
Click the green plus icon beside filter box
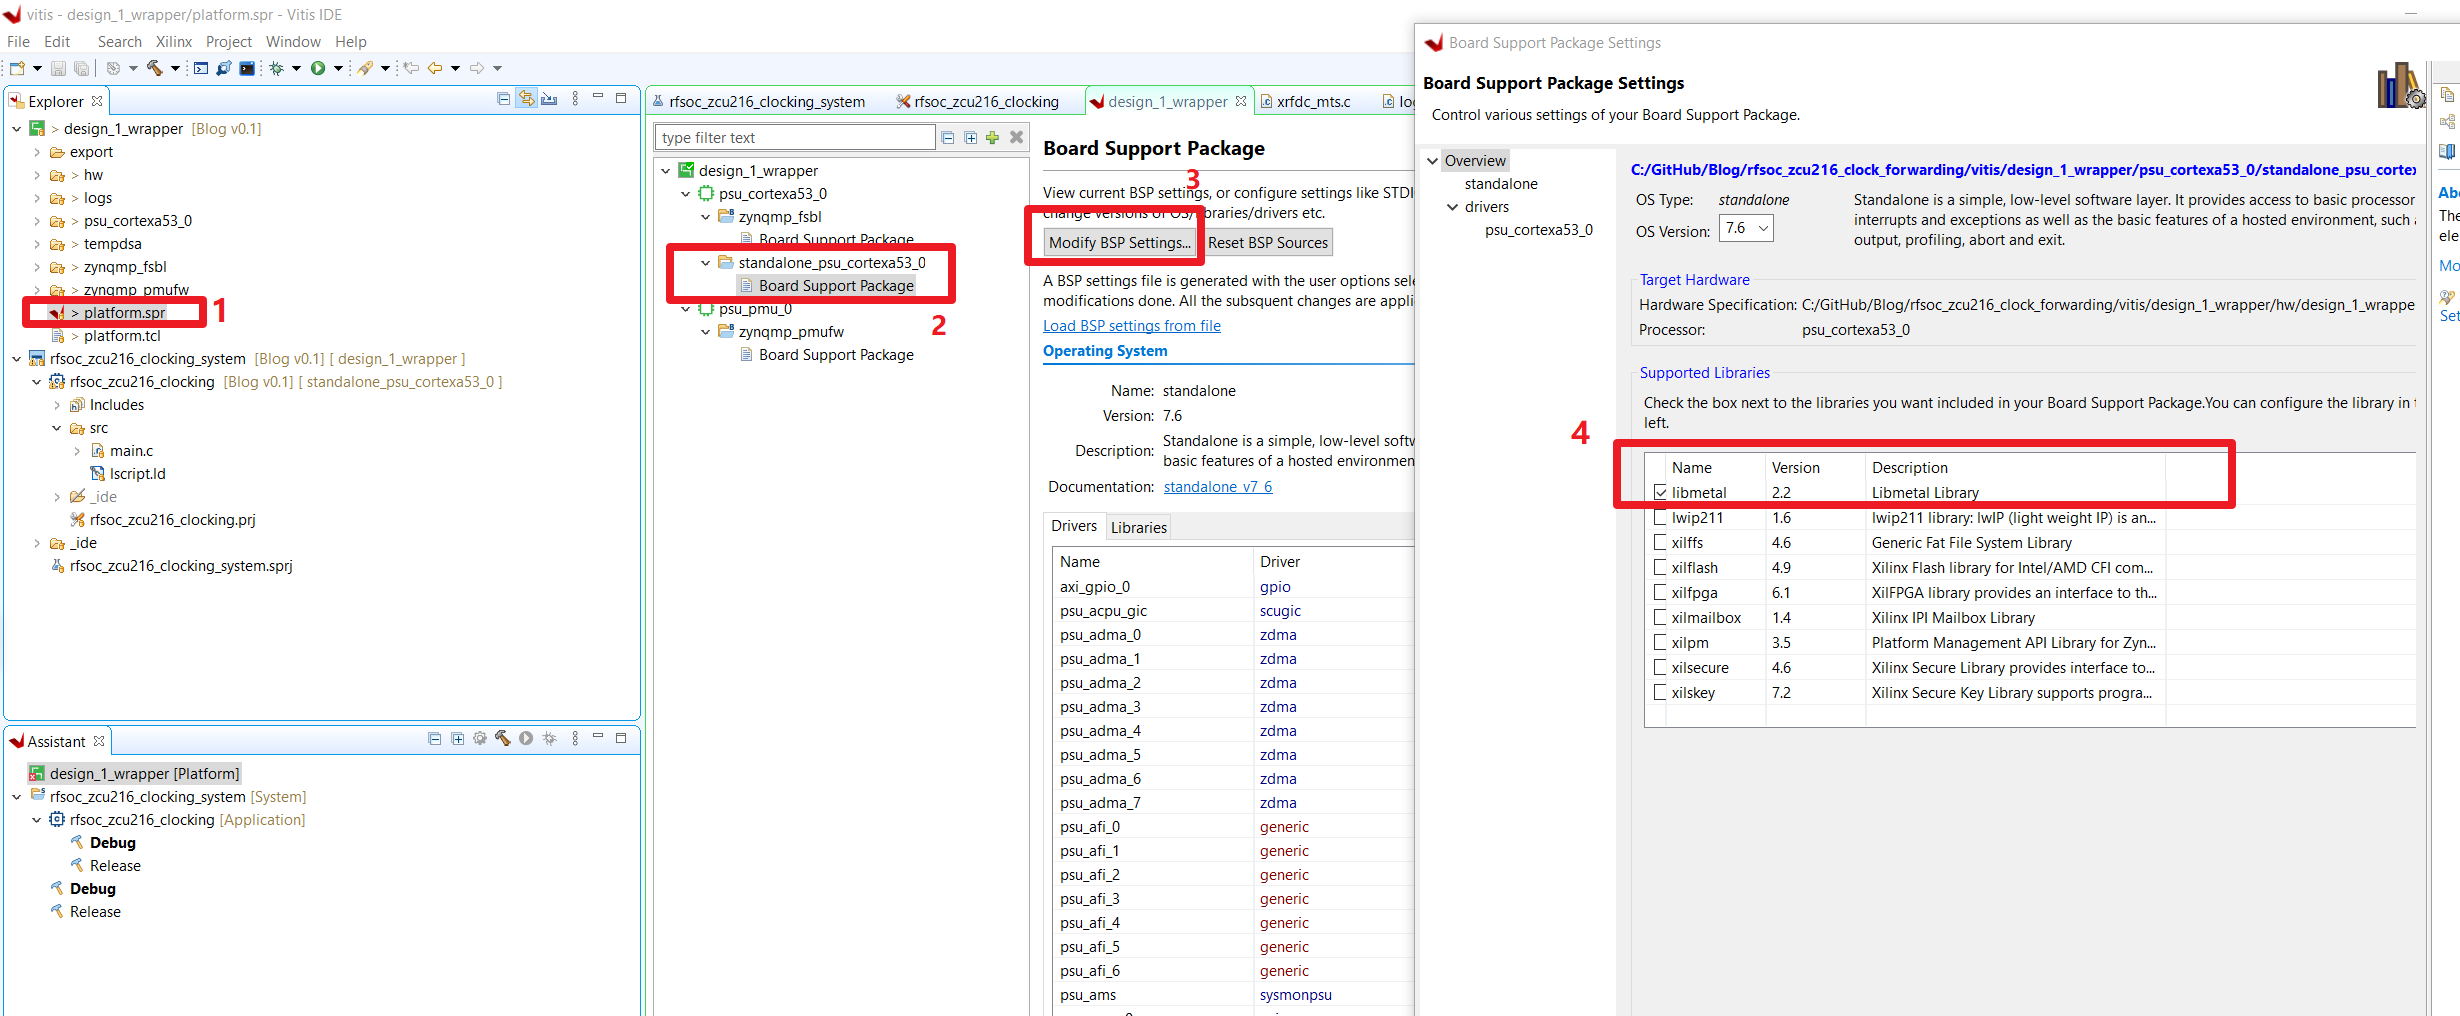point(992,138)
